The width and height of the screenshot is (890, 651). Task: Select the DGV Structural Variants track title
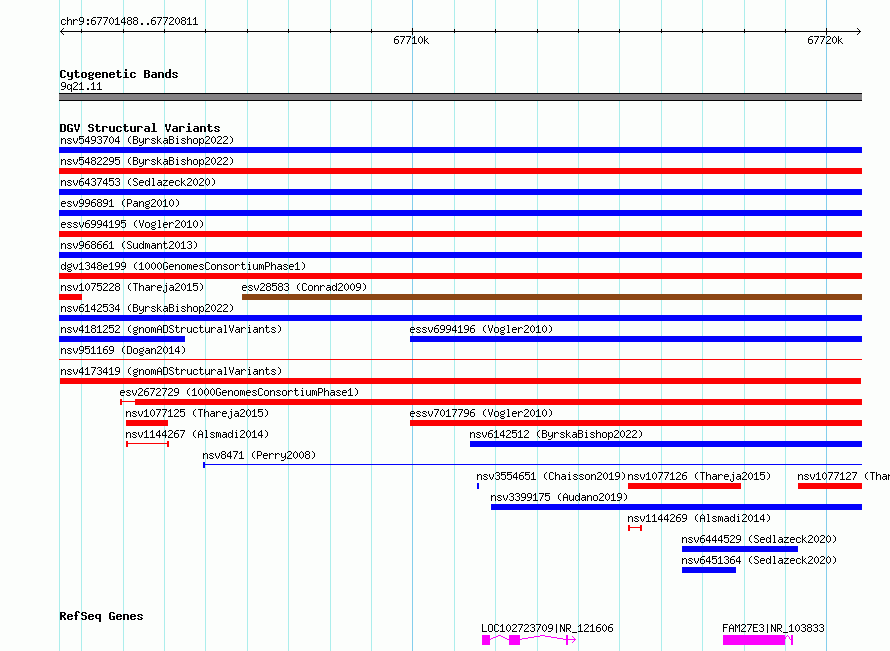[140, 128]
